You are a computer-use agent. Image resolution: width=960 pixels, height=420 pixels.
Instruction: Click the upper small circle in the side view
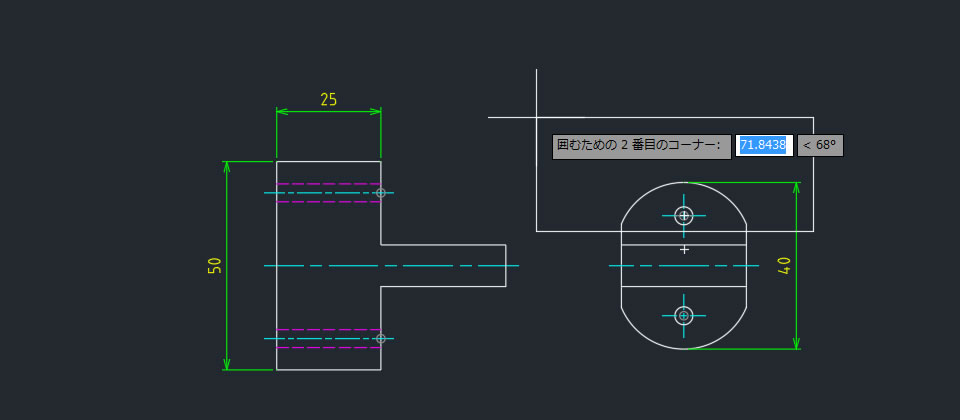click(x=381, y=193)
